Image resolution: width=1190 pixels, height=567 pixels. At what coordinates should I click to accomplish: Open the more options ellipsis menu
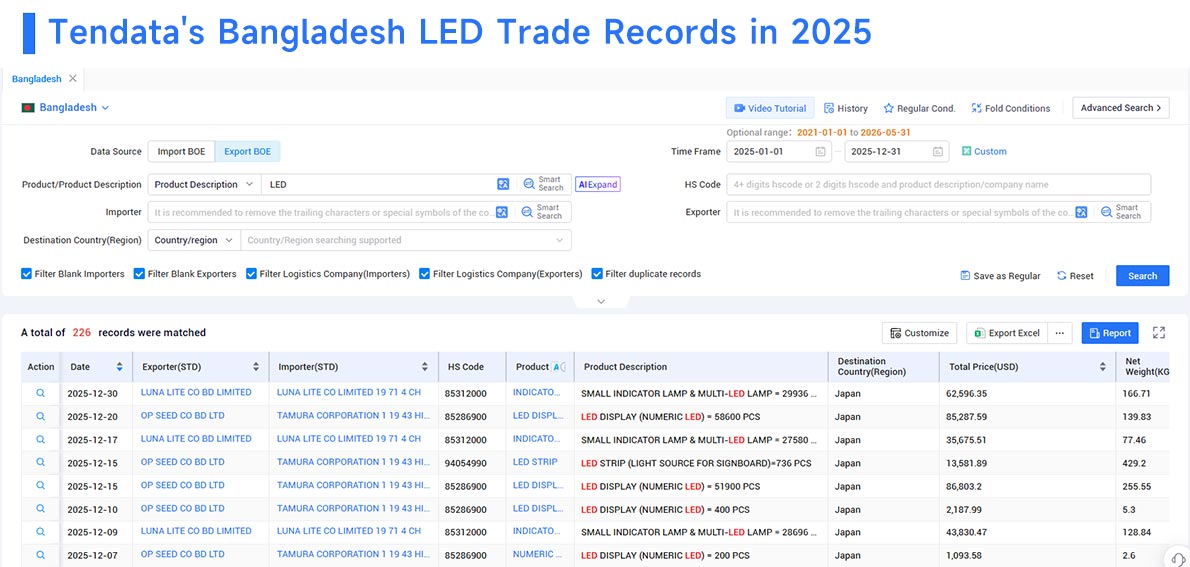pyautogui.click(x=1060, y=333)
